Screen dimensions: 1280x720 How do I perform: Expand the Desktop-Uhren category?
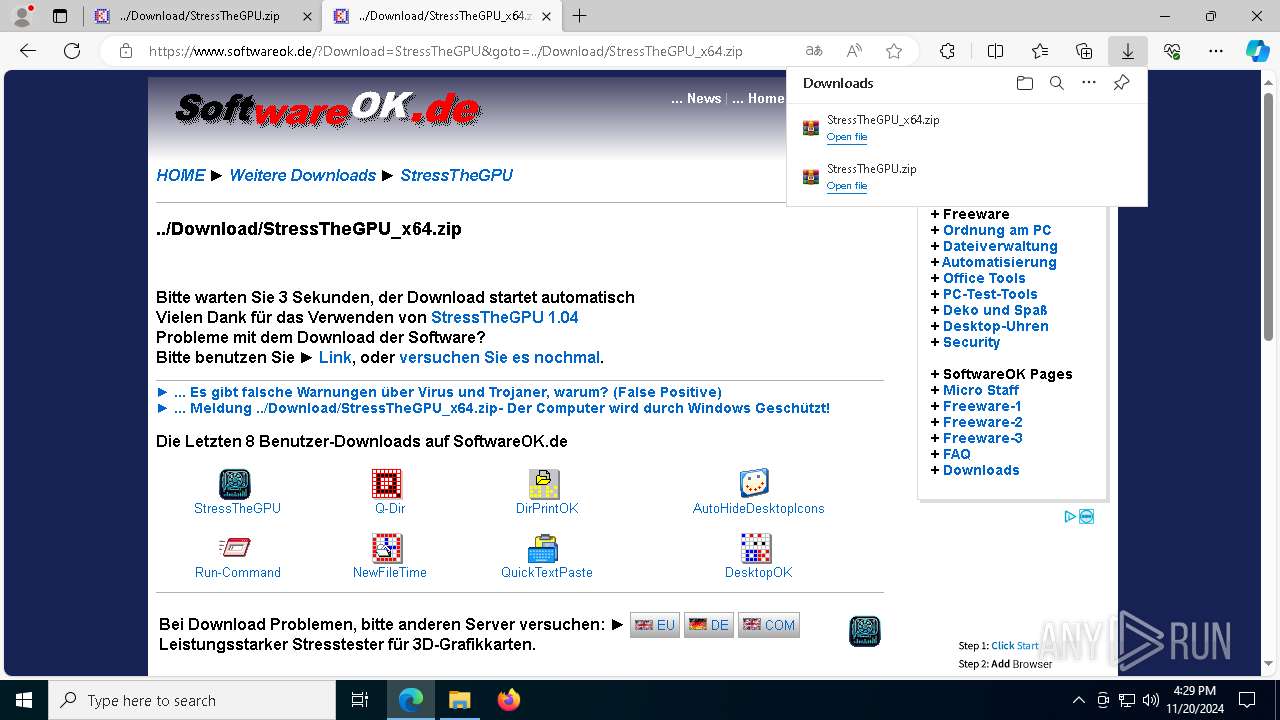coord(996,326)
